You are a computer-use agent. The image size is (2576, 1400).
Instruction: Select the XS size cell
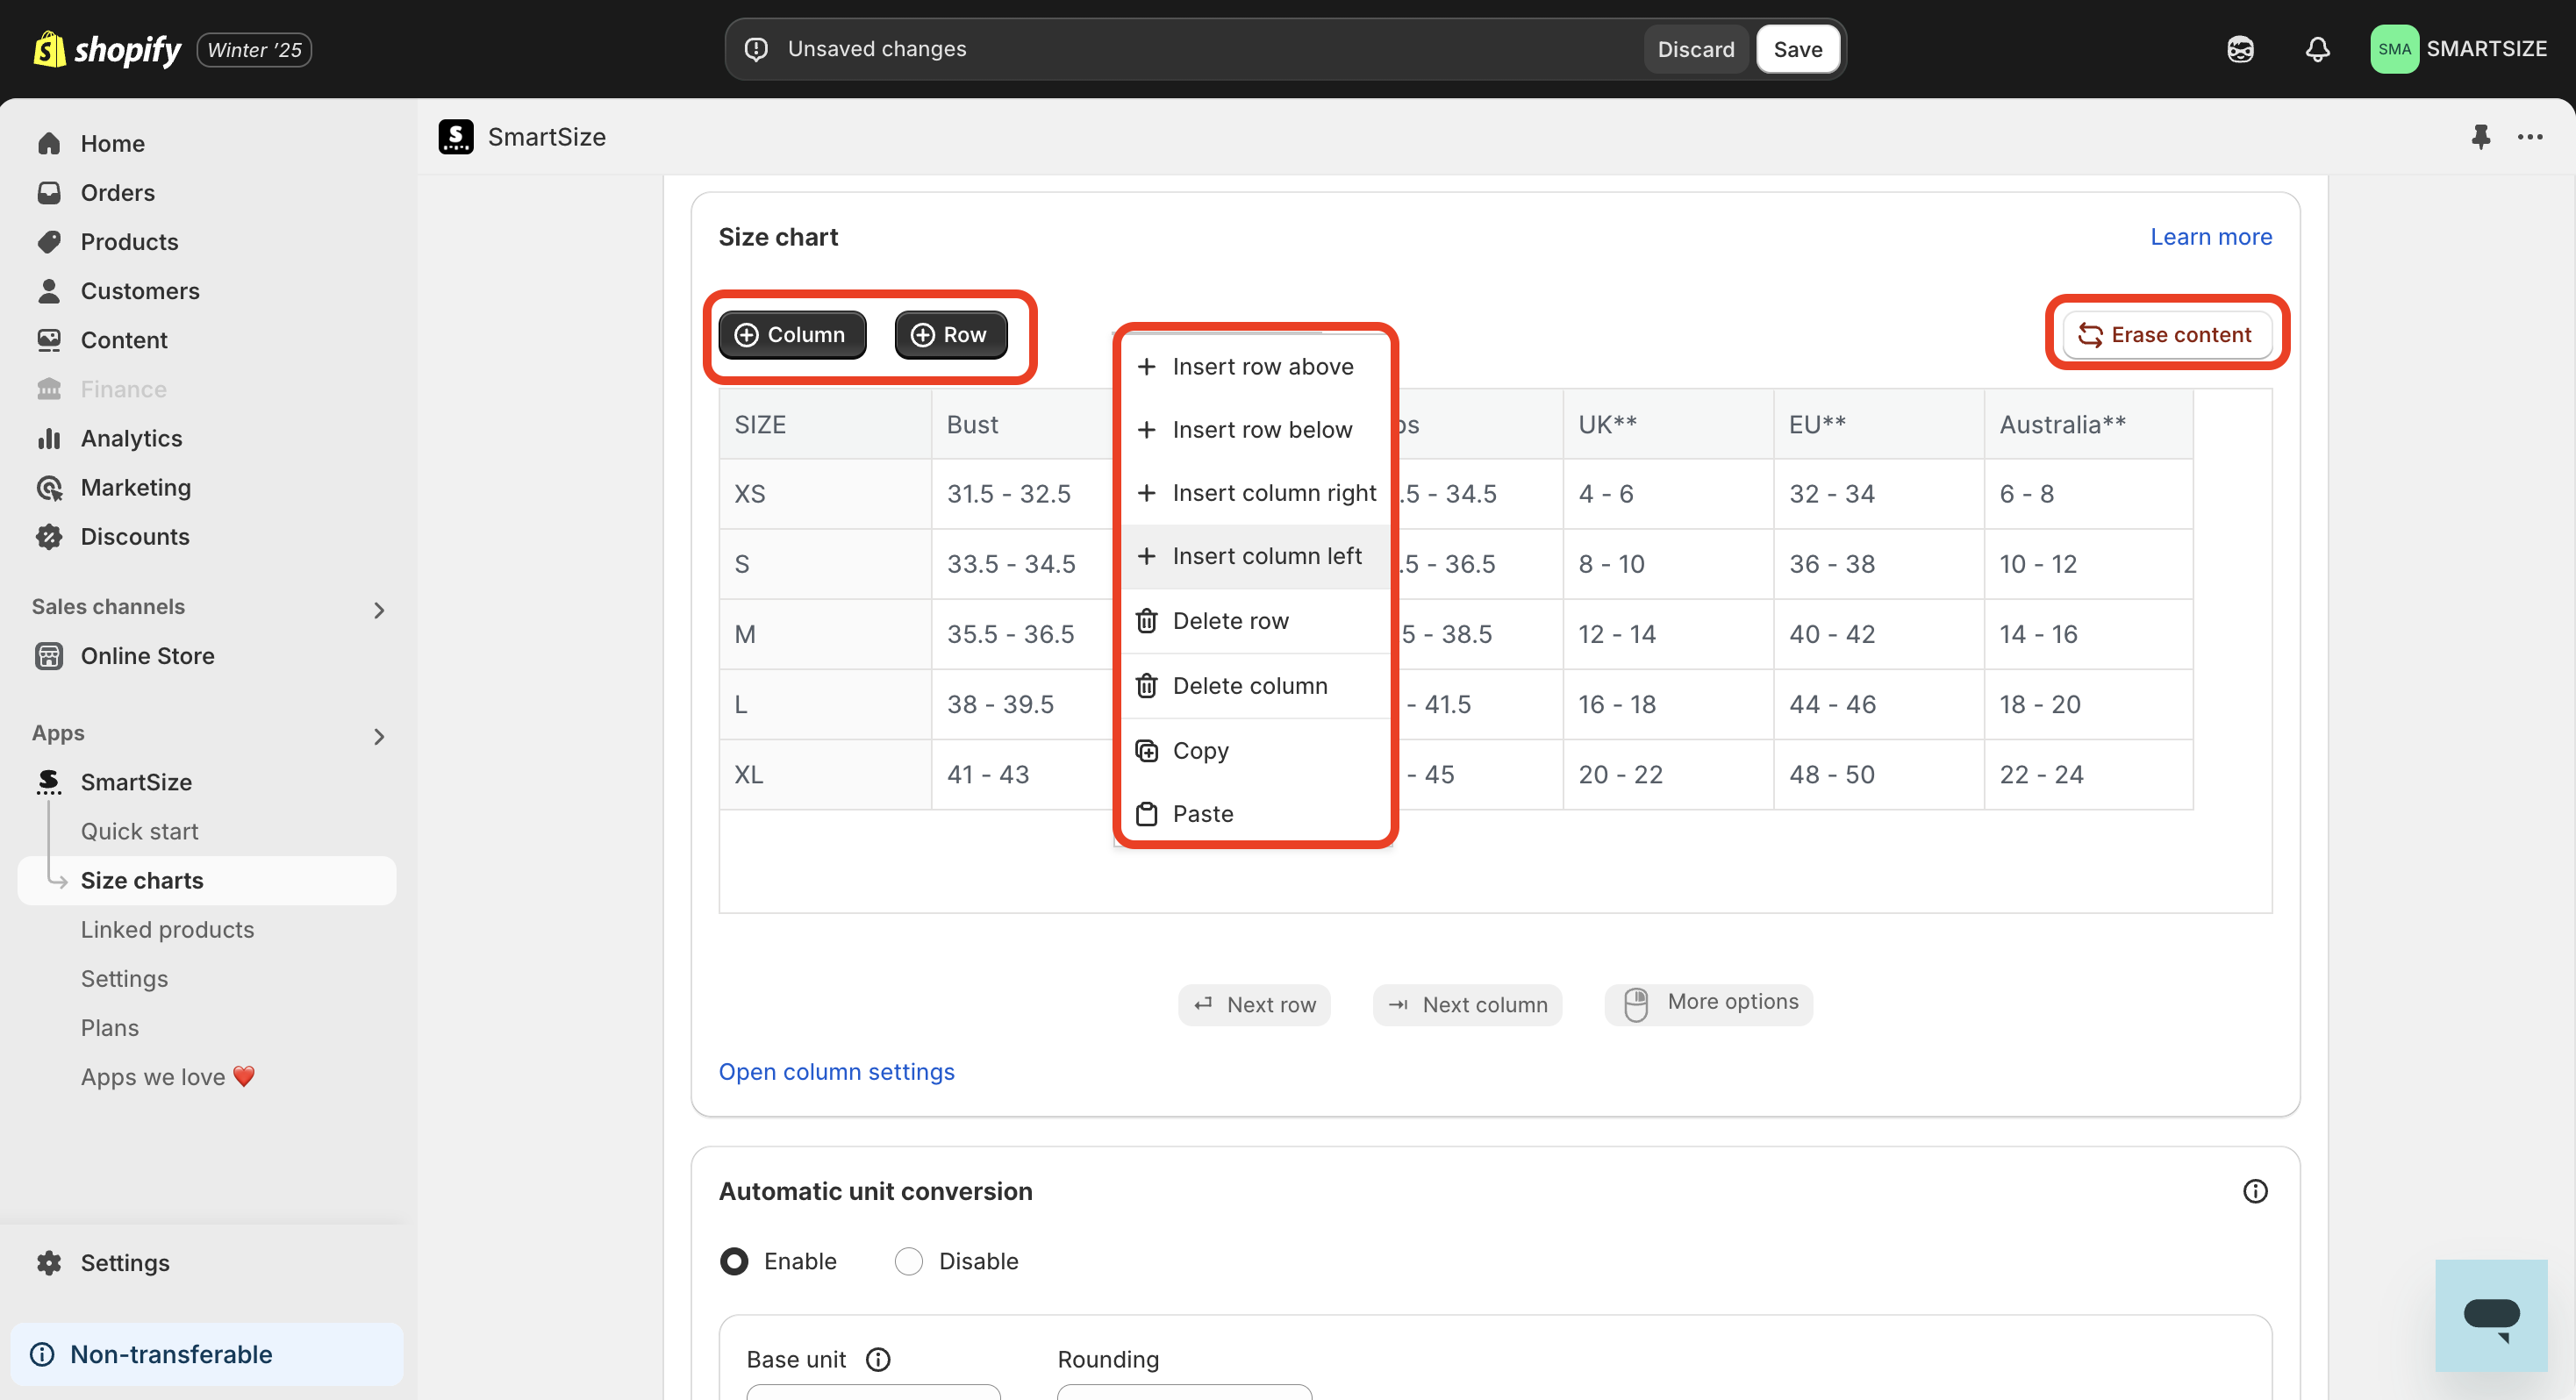825,493
